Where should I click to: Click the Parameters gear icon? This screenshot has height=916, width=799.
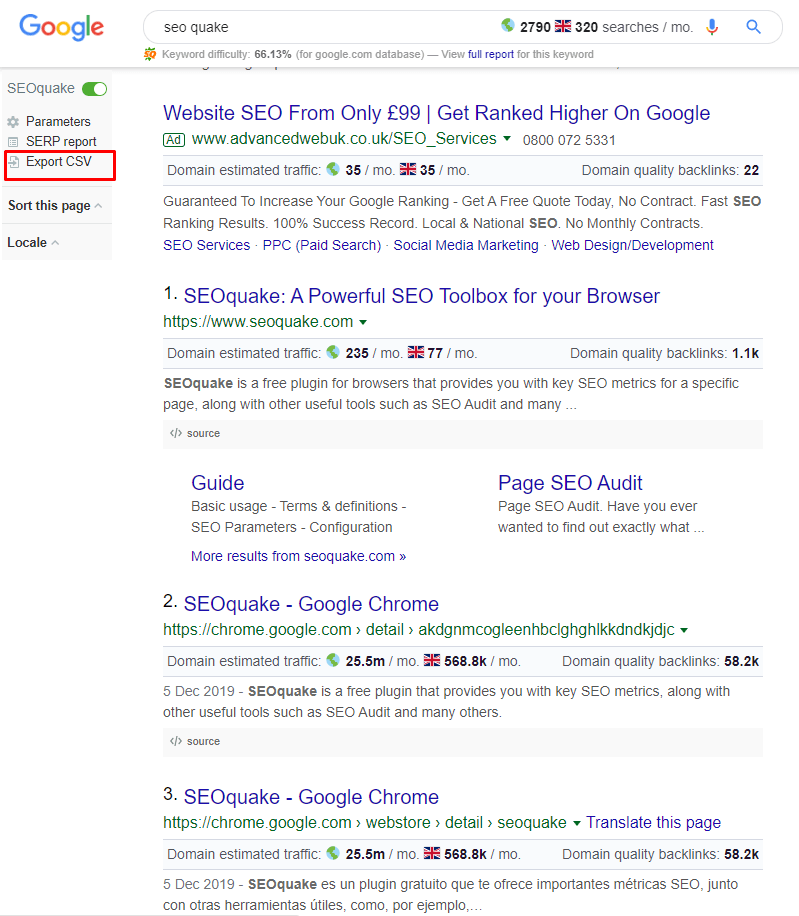pyautogui.click(x=13, y=122)
